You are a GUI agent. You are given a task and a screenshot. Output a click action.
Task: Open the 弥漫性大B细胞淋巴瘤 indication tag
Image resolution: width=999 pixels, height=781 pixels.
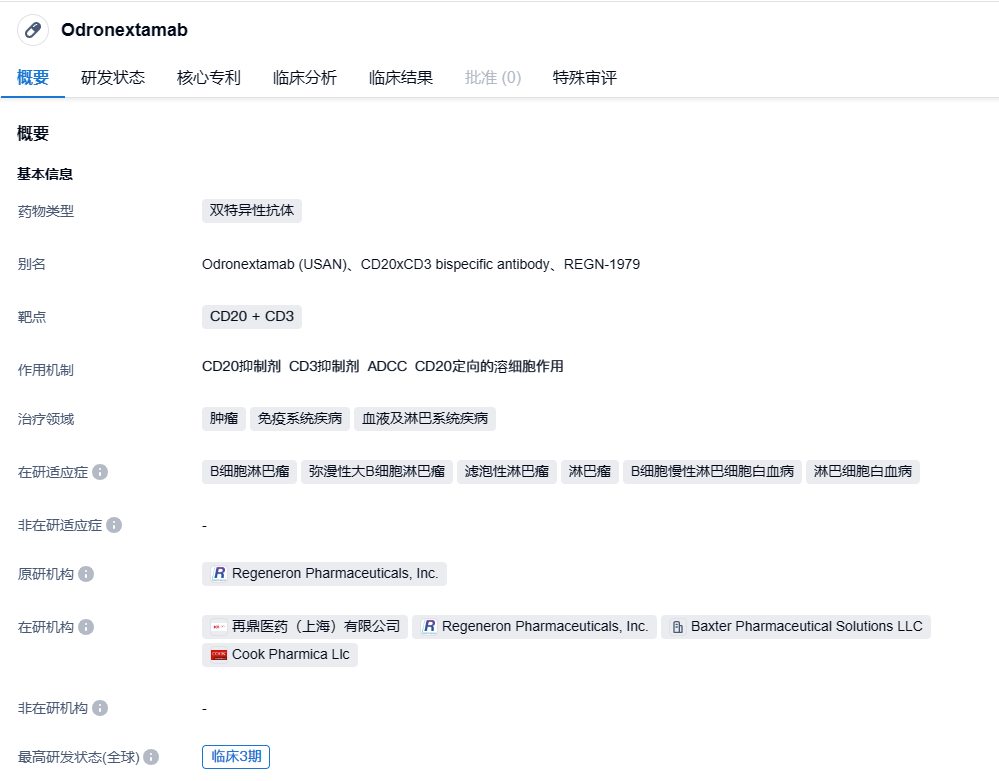[x=377, y=472]
